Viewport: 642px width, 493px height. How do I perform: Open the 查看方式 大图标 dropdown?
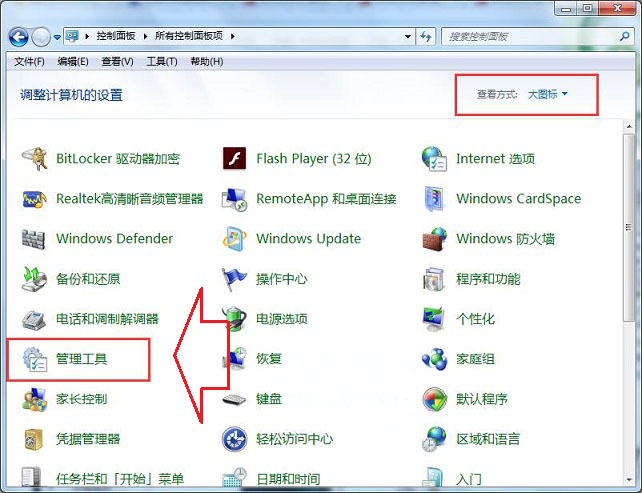pos(548,94)
